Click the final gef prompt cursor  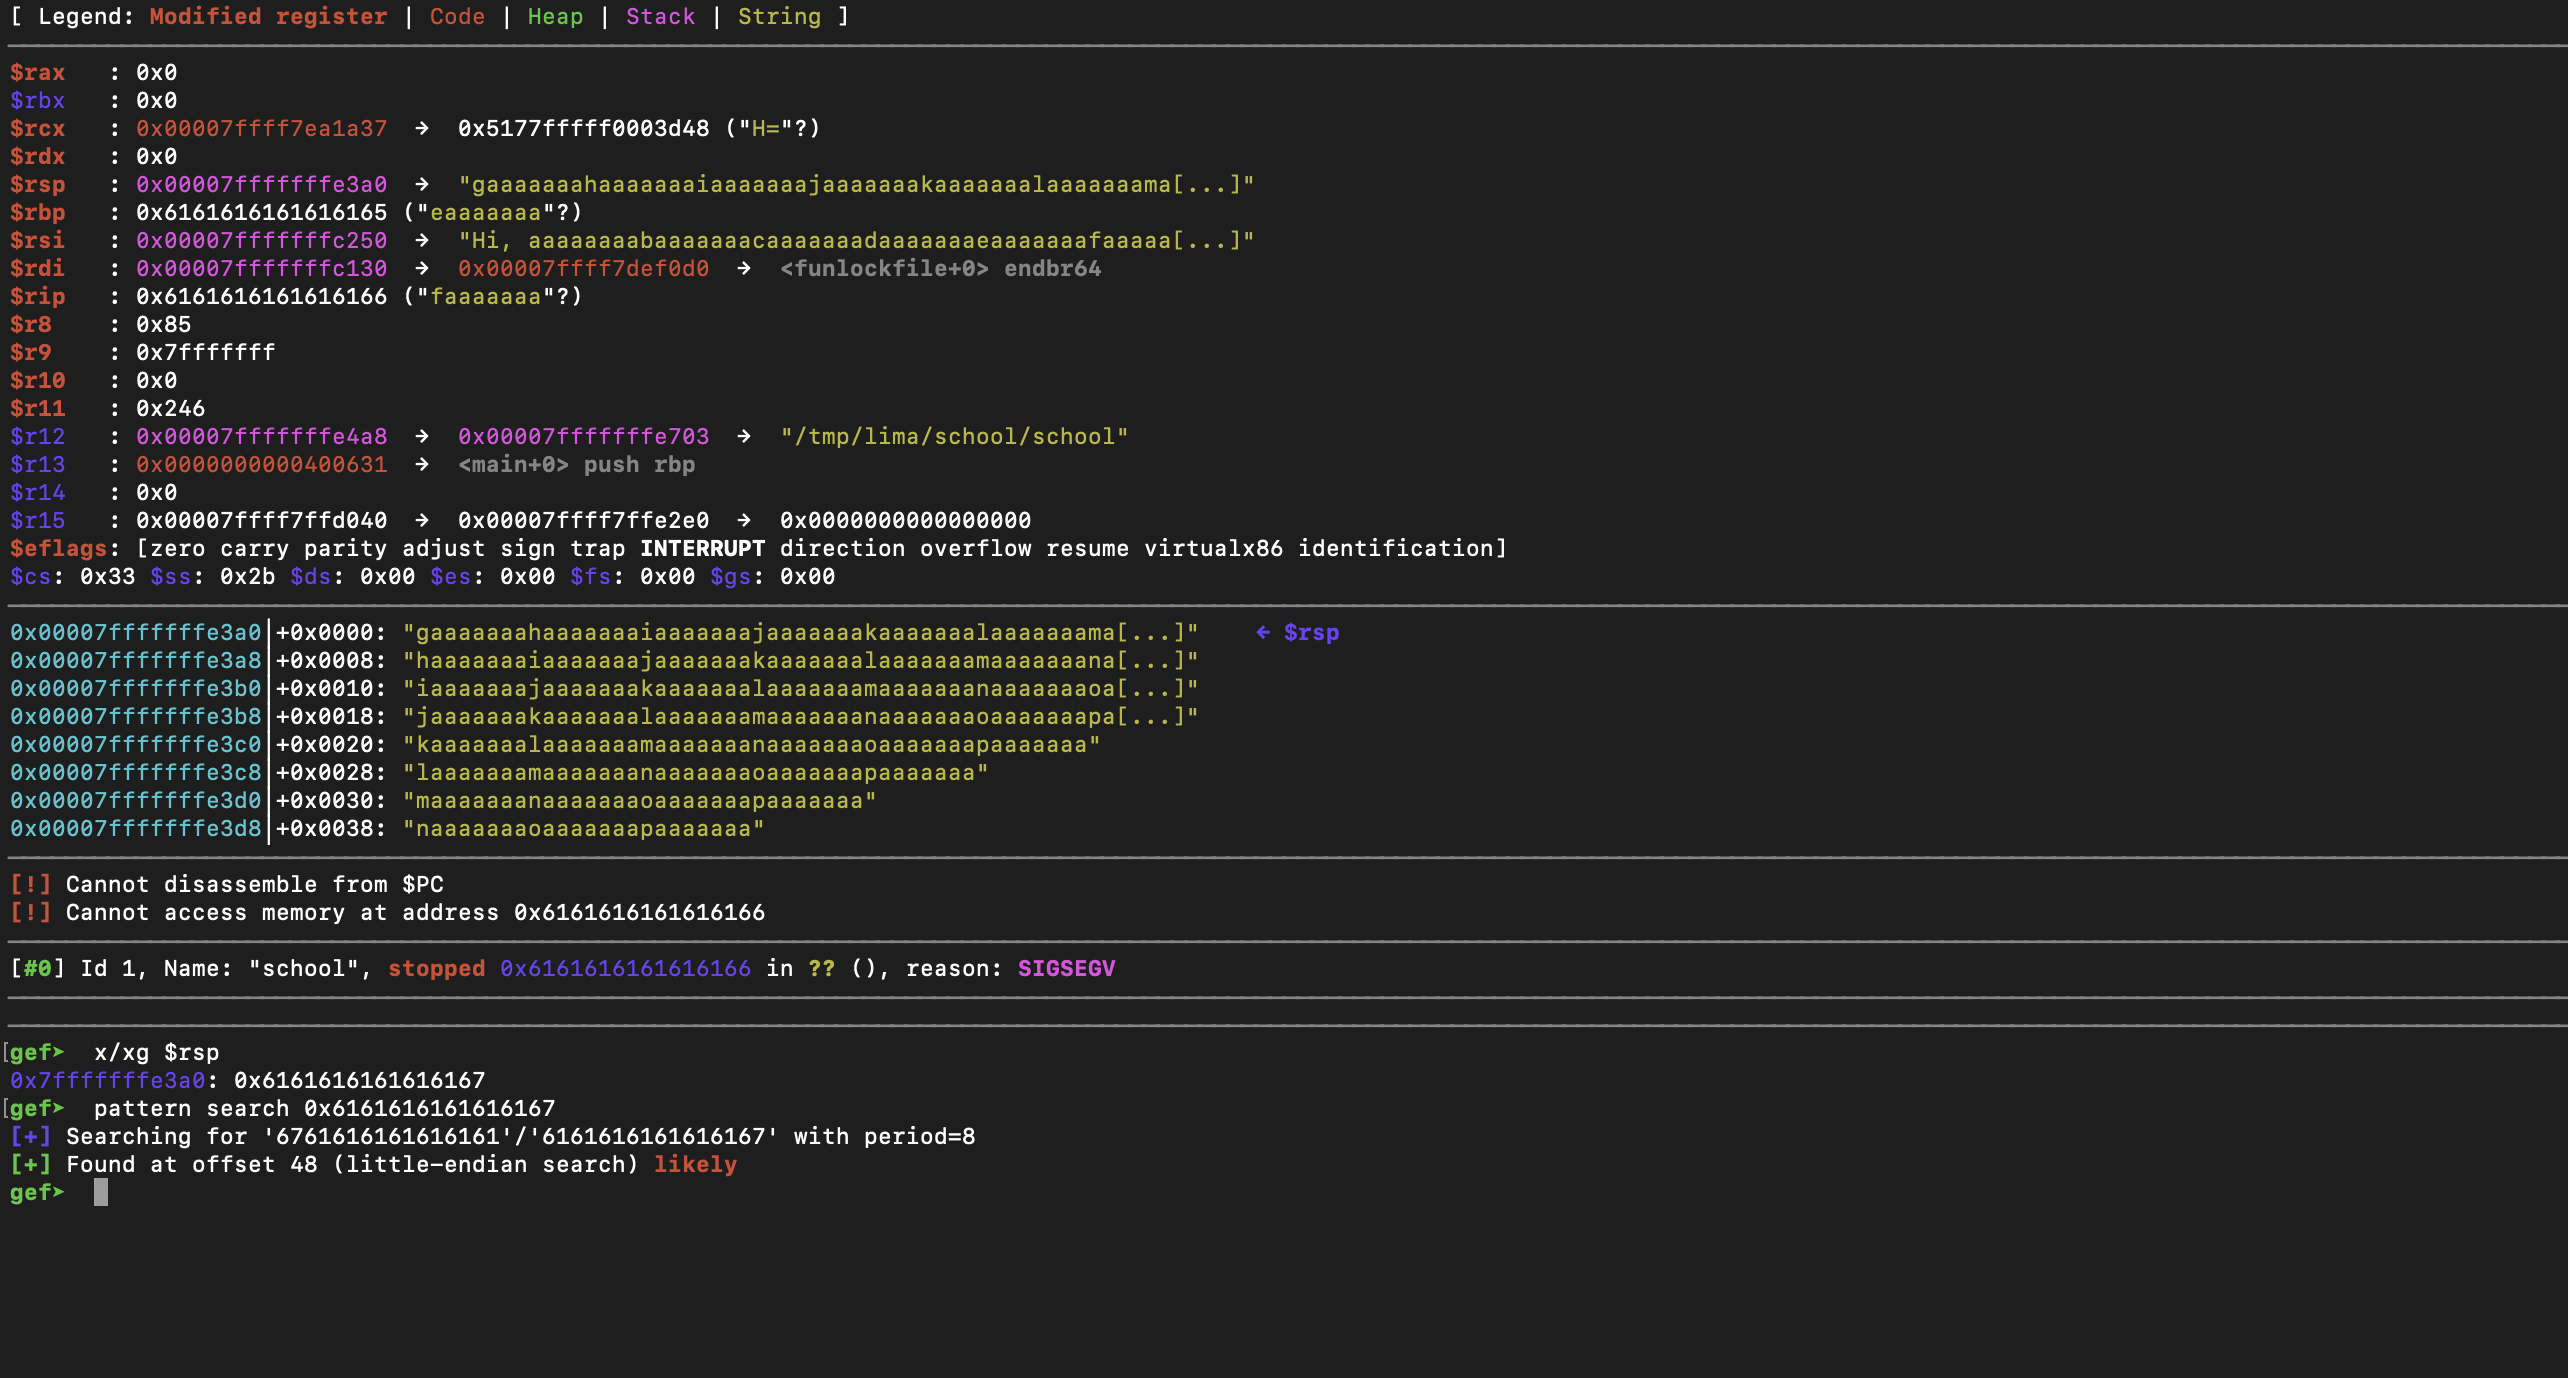click(x=101, y=1193)
